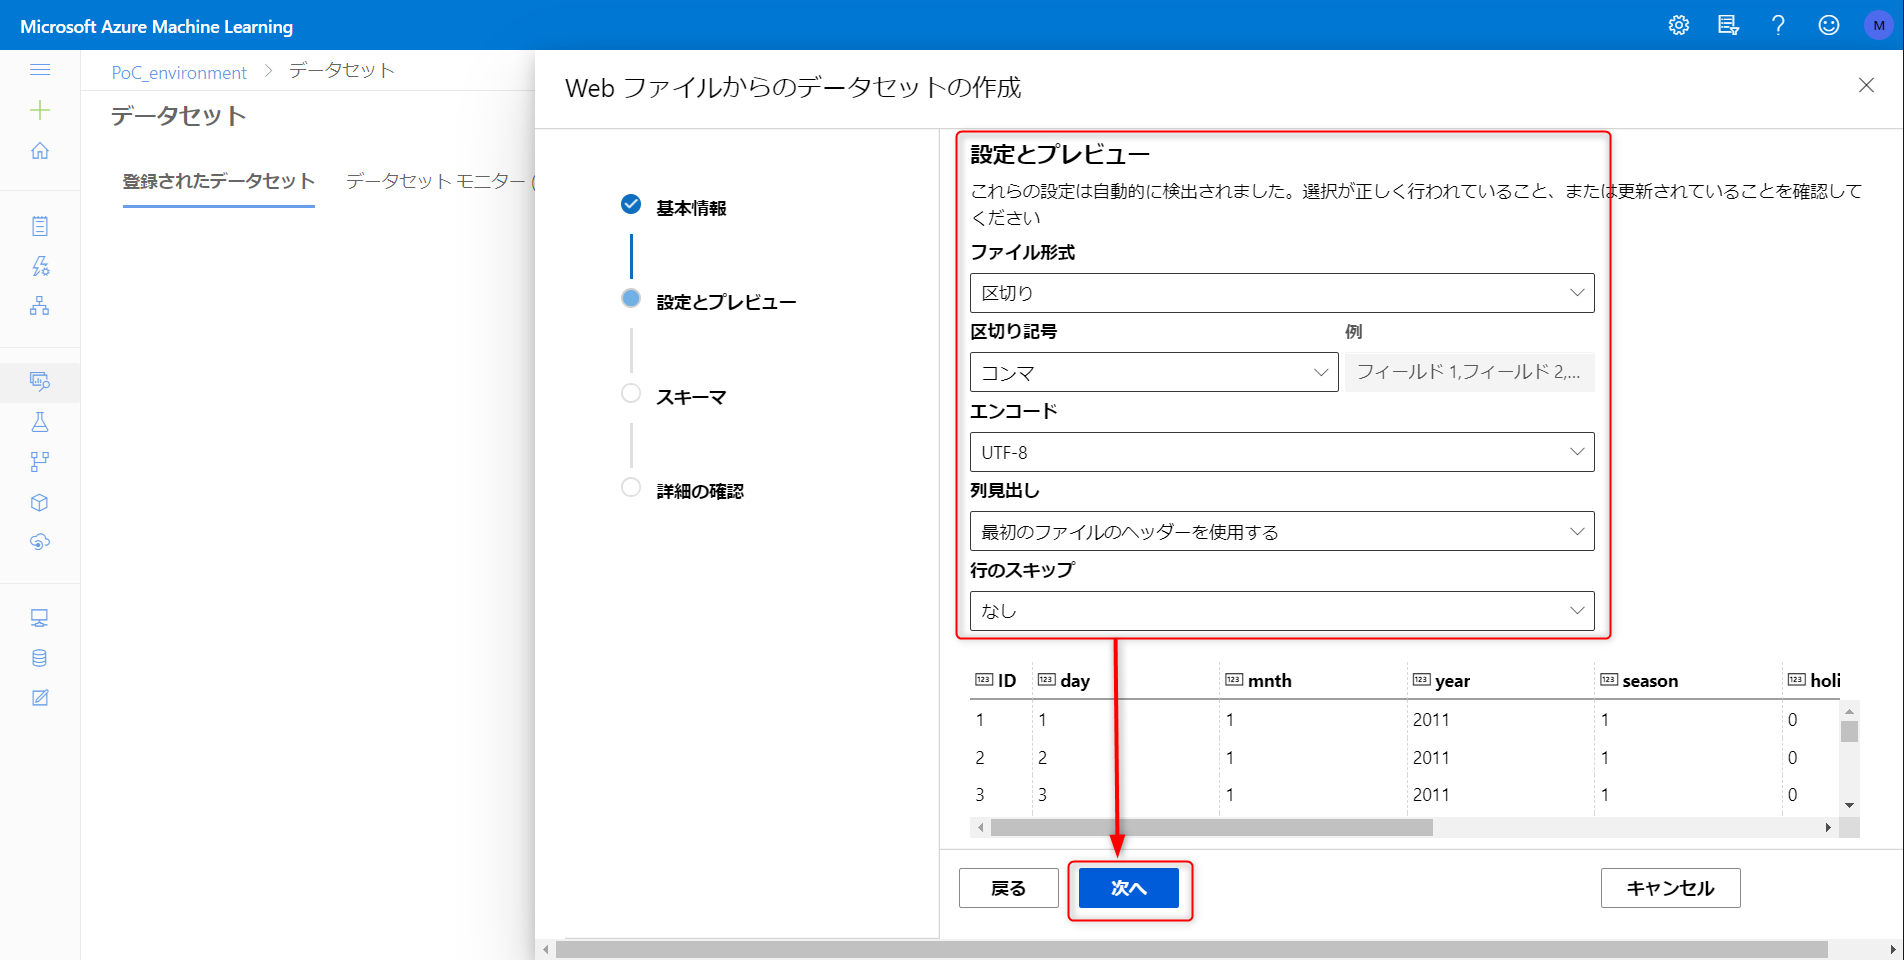Open Notebooks from the sidebar icon
Viewport: 1904px width, 960px height.
tap(40, 226)
